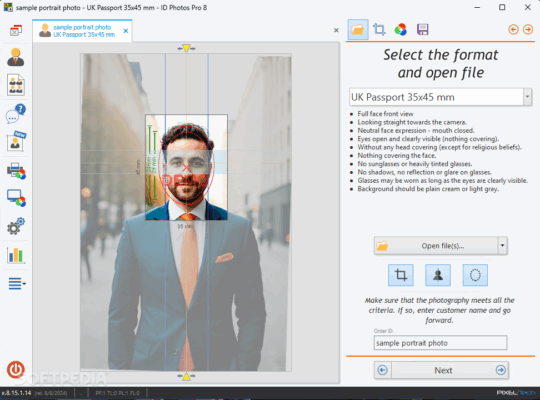The height and width of the screenshot is (400, 540).
Task: Open the settings gears icon
Action: tap(15, 226)
